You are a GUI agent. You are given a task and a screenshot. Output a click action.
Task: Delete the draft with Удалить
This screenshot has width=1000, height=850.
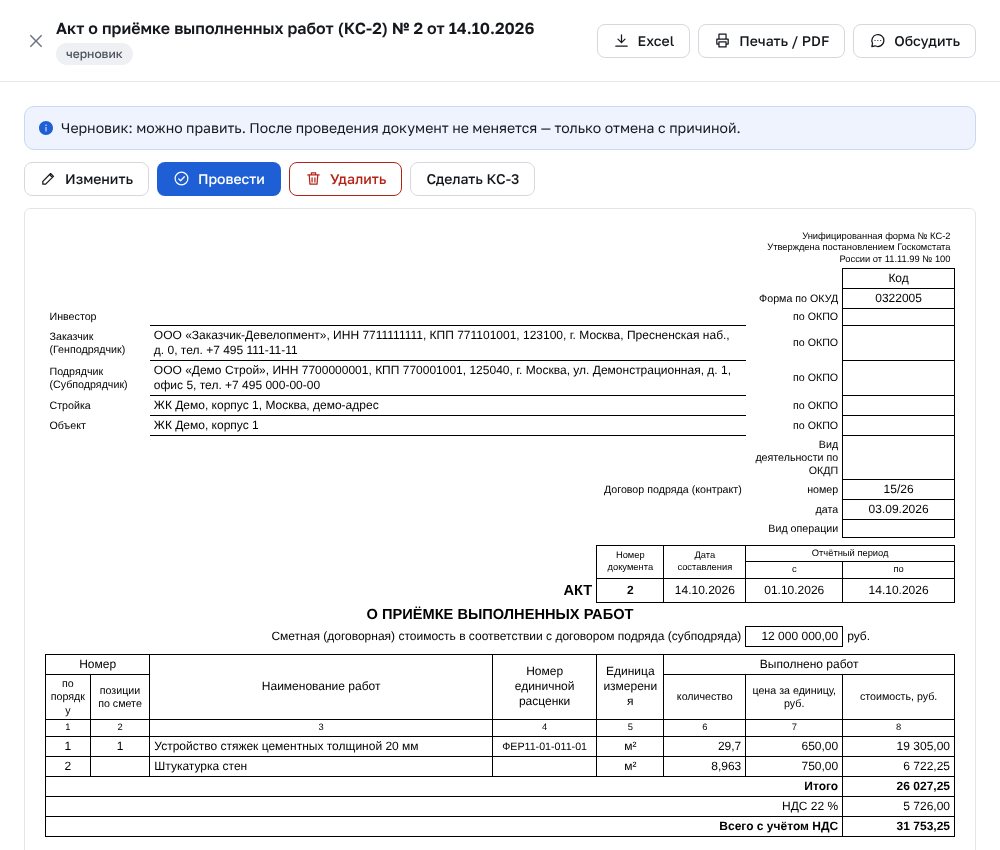pyautogui.click(x=345, y=179)
